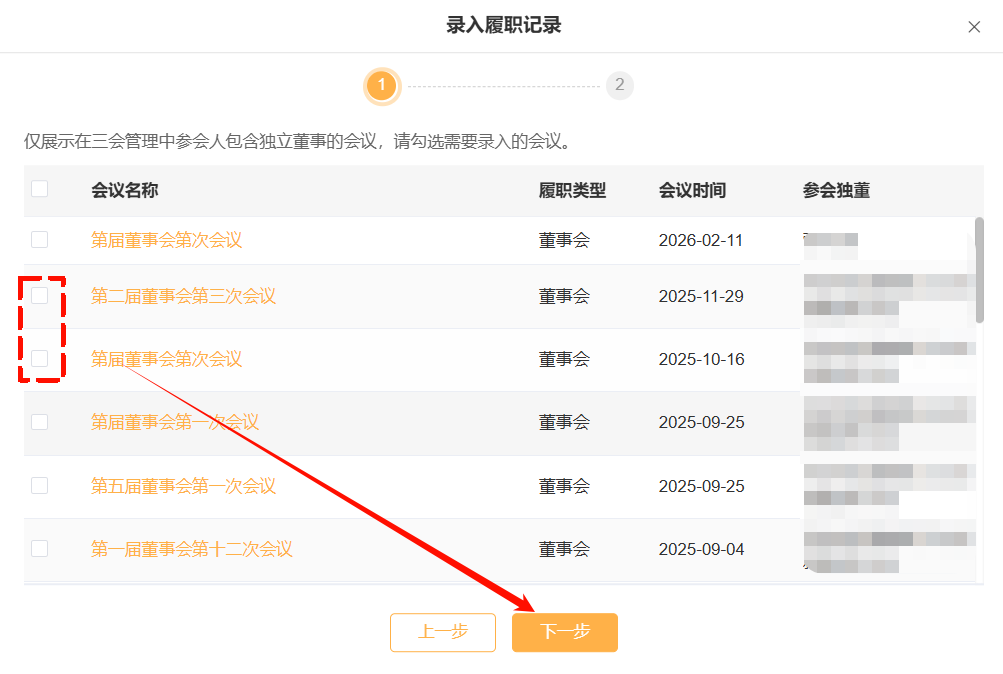
Task: Toggle the select-all checkbox in table header
Action: (39, 189)
